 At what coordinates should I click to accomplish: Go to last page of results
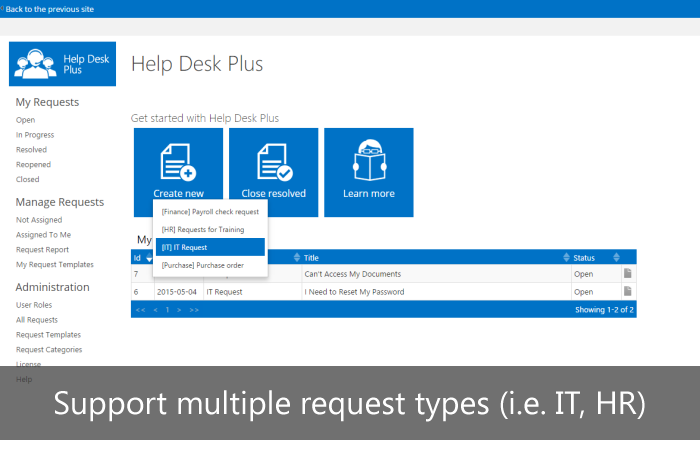pyautogui.click(x=194, y=310)
